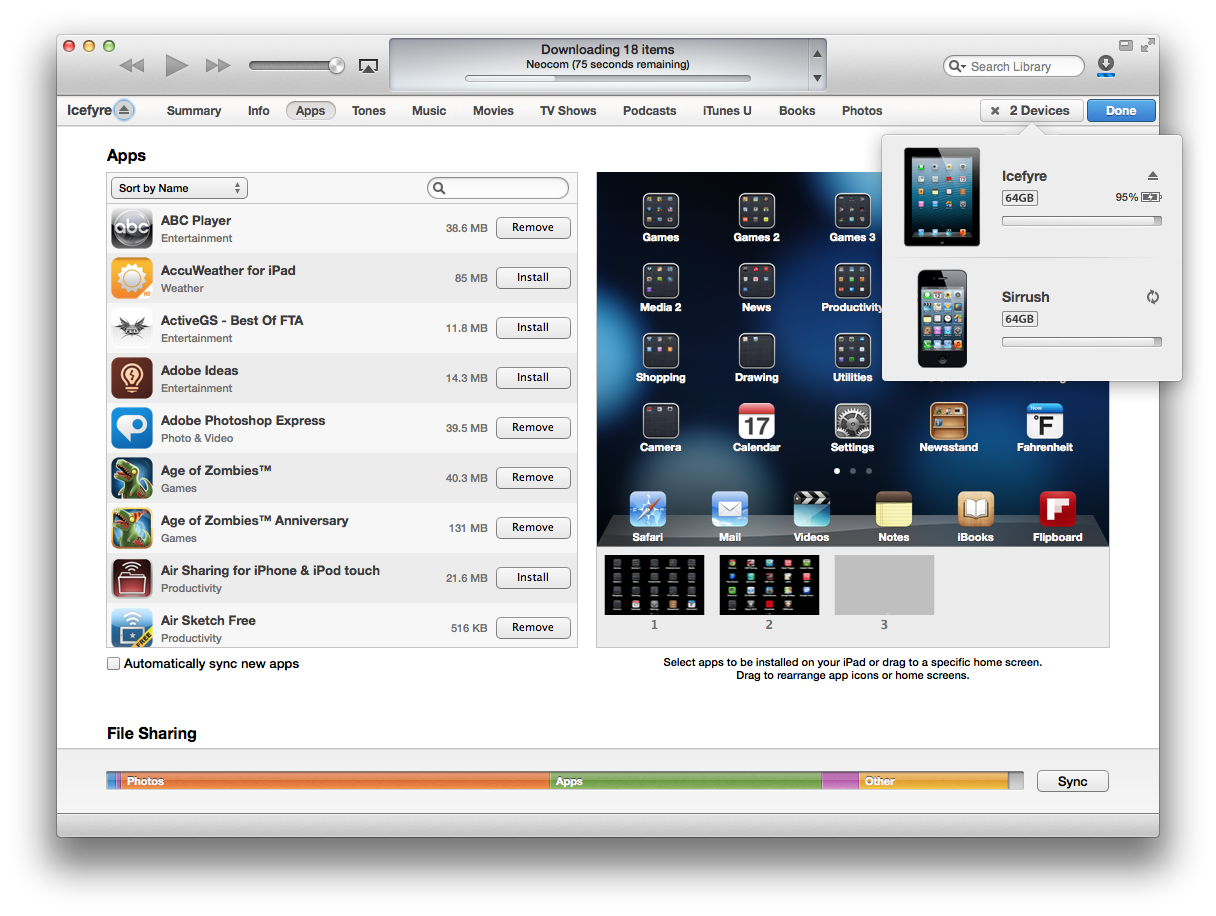Open the downloads arrow icon
This screenshot has height=916, width=1216.
[x=1106, y=65]
